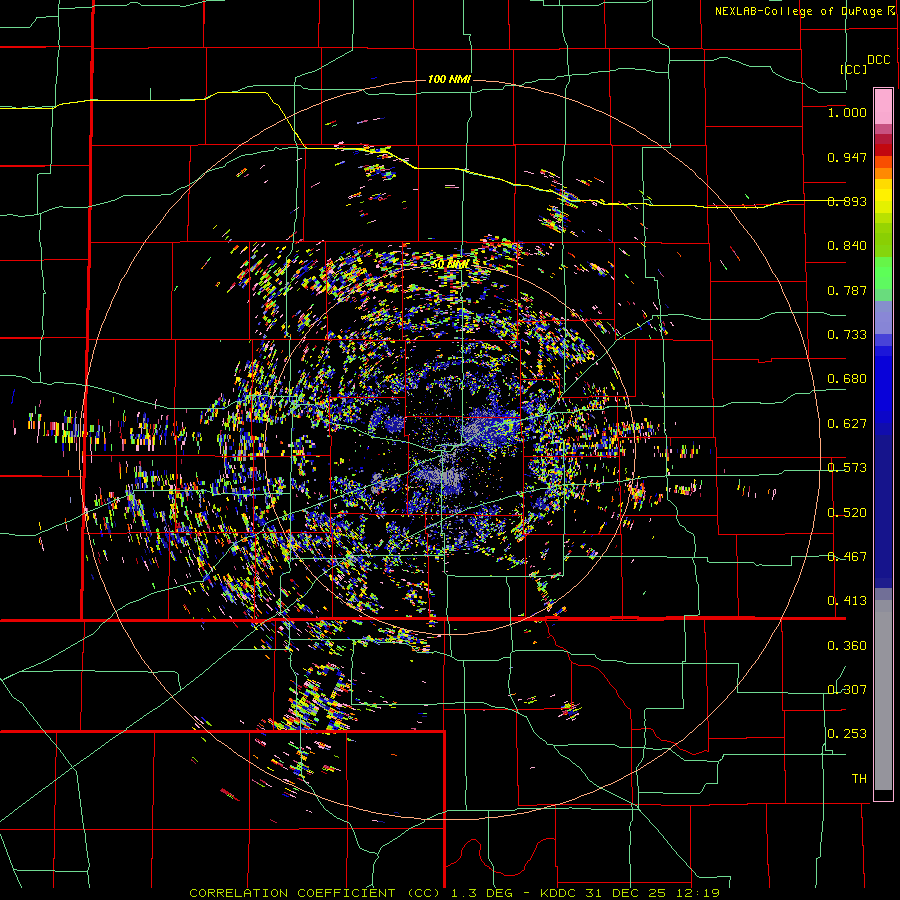The width and height of the screenshot is (900, 900).
Task: Click the KDDC station identifier text
Action: pyautogui.click(x=560, y=893)
